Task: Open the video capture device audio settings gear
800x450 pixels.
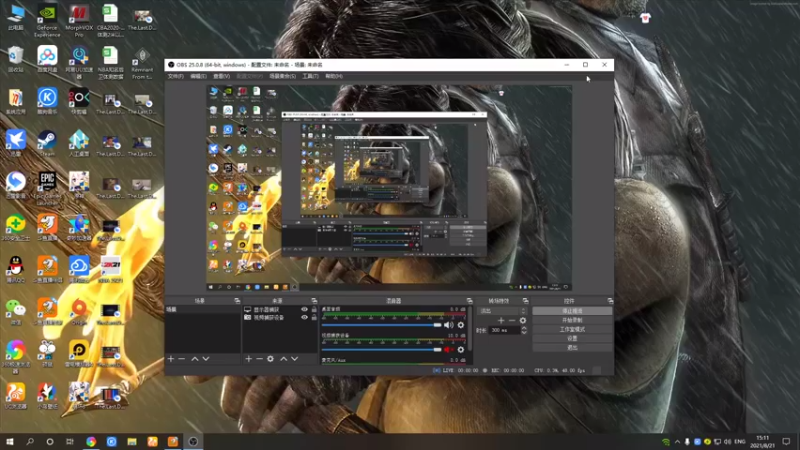Action: coord(461,349)
